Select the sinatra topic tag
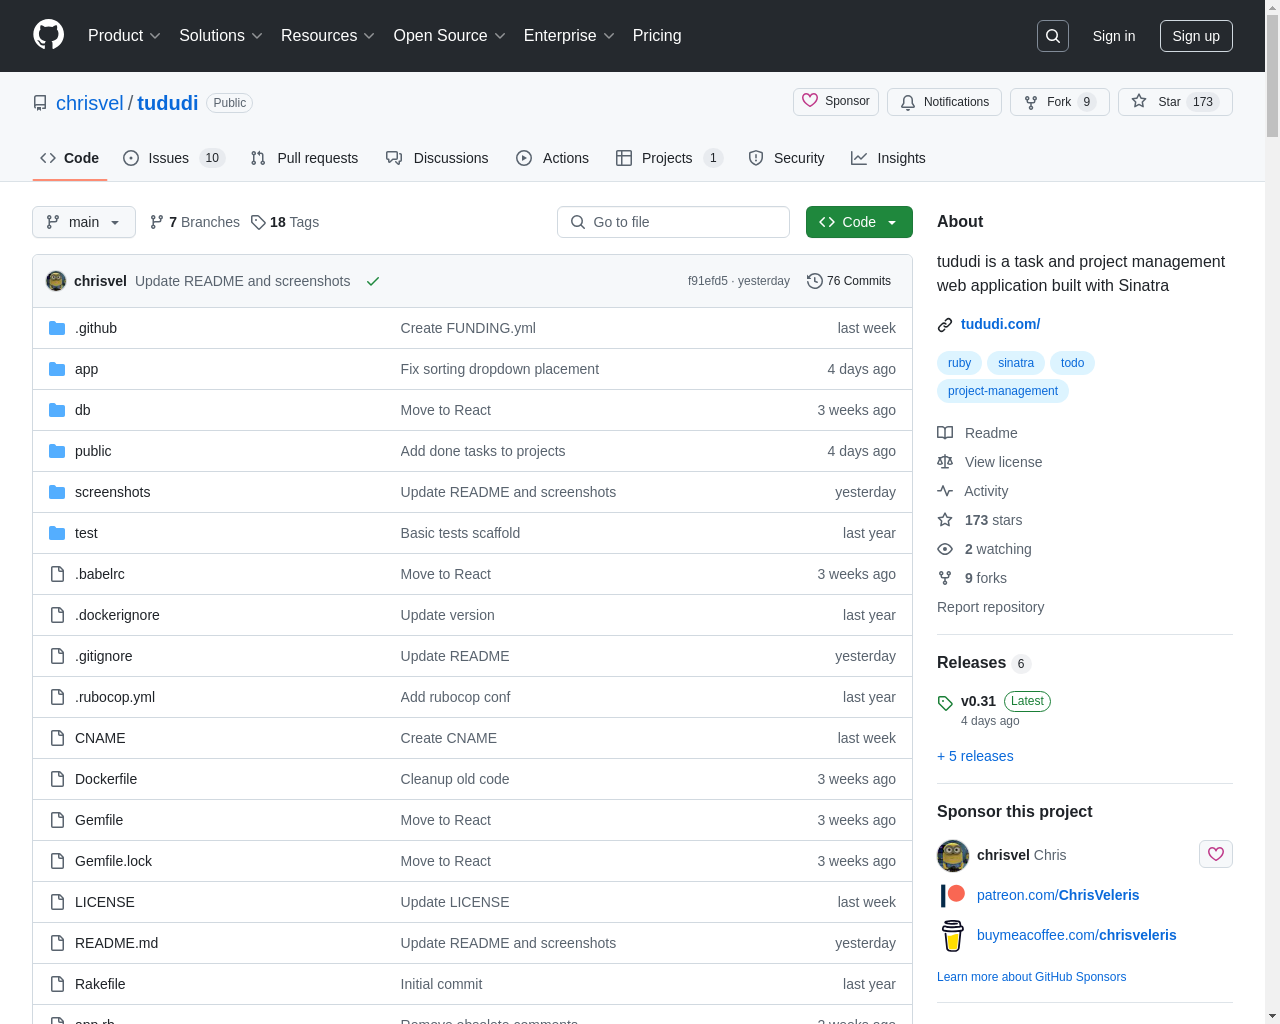This screenshot has height=1024, width=1280. [x=1016, y=363]
